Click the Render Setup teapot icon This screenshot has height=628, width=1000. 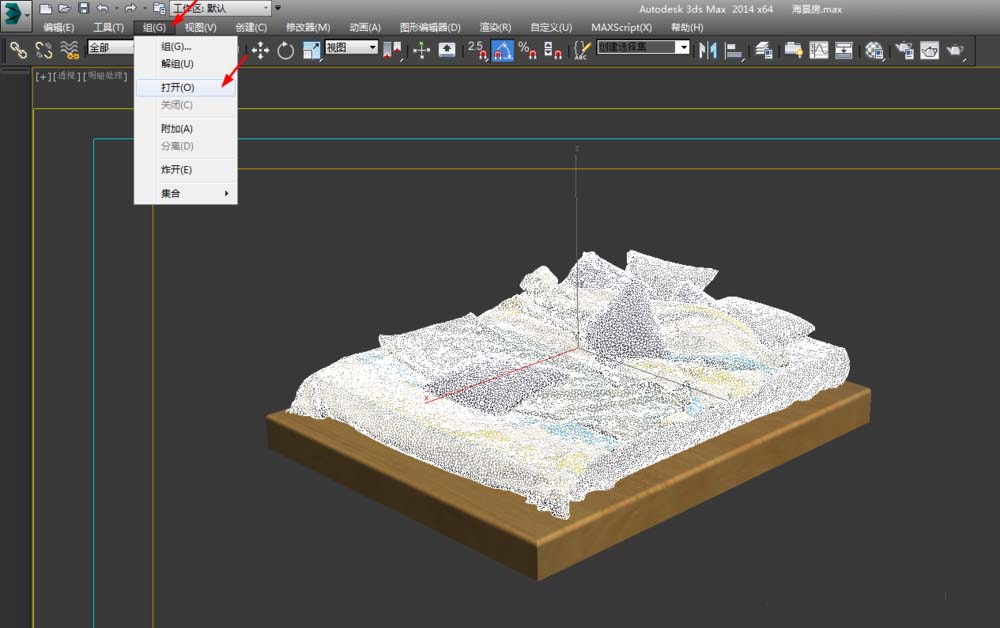[x=904, y=49]
